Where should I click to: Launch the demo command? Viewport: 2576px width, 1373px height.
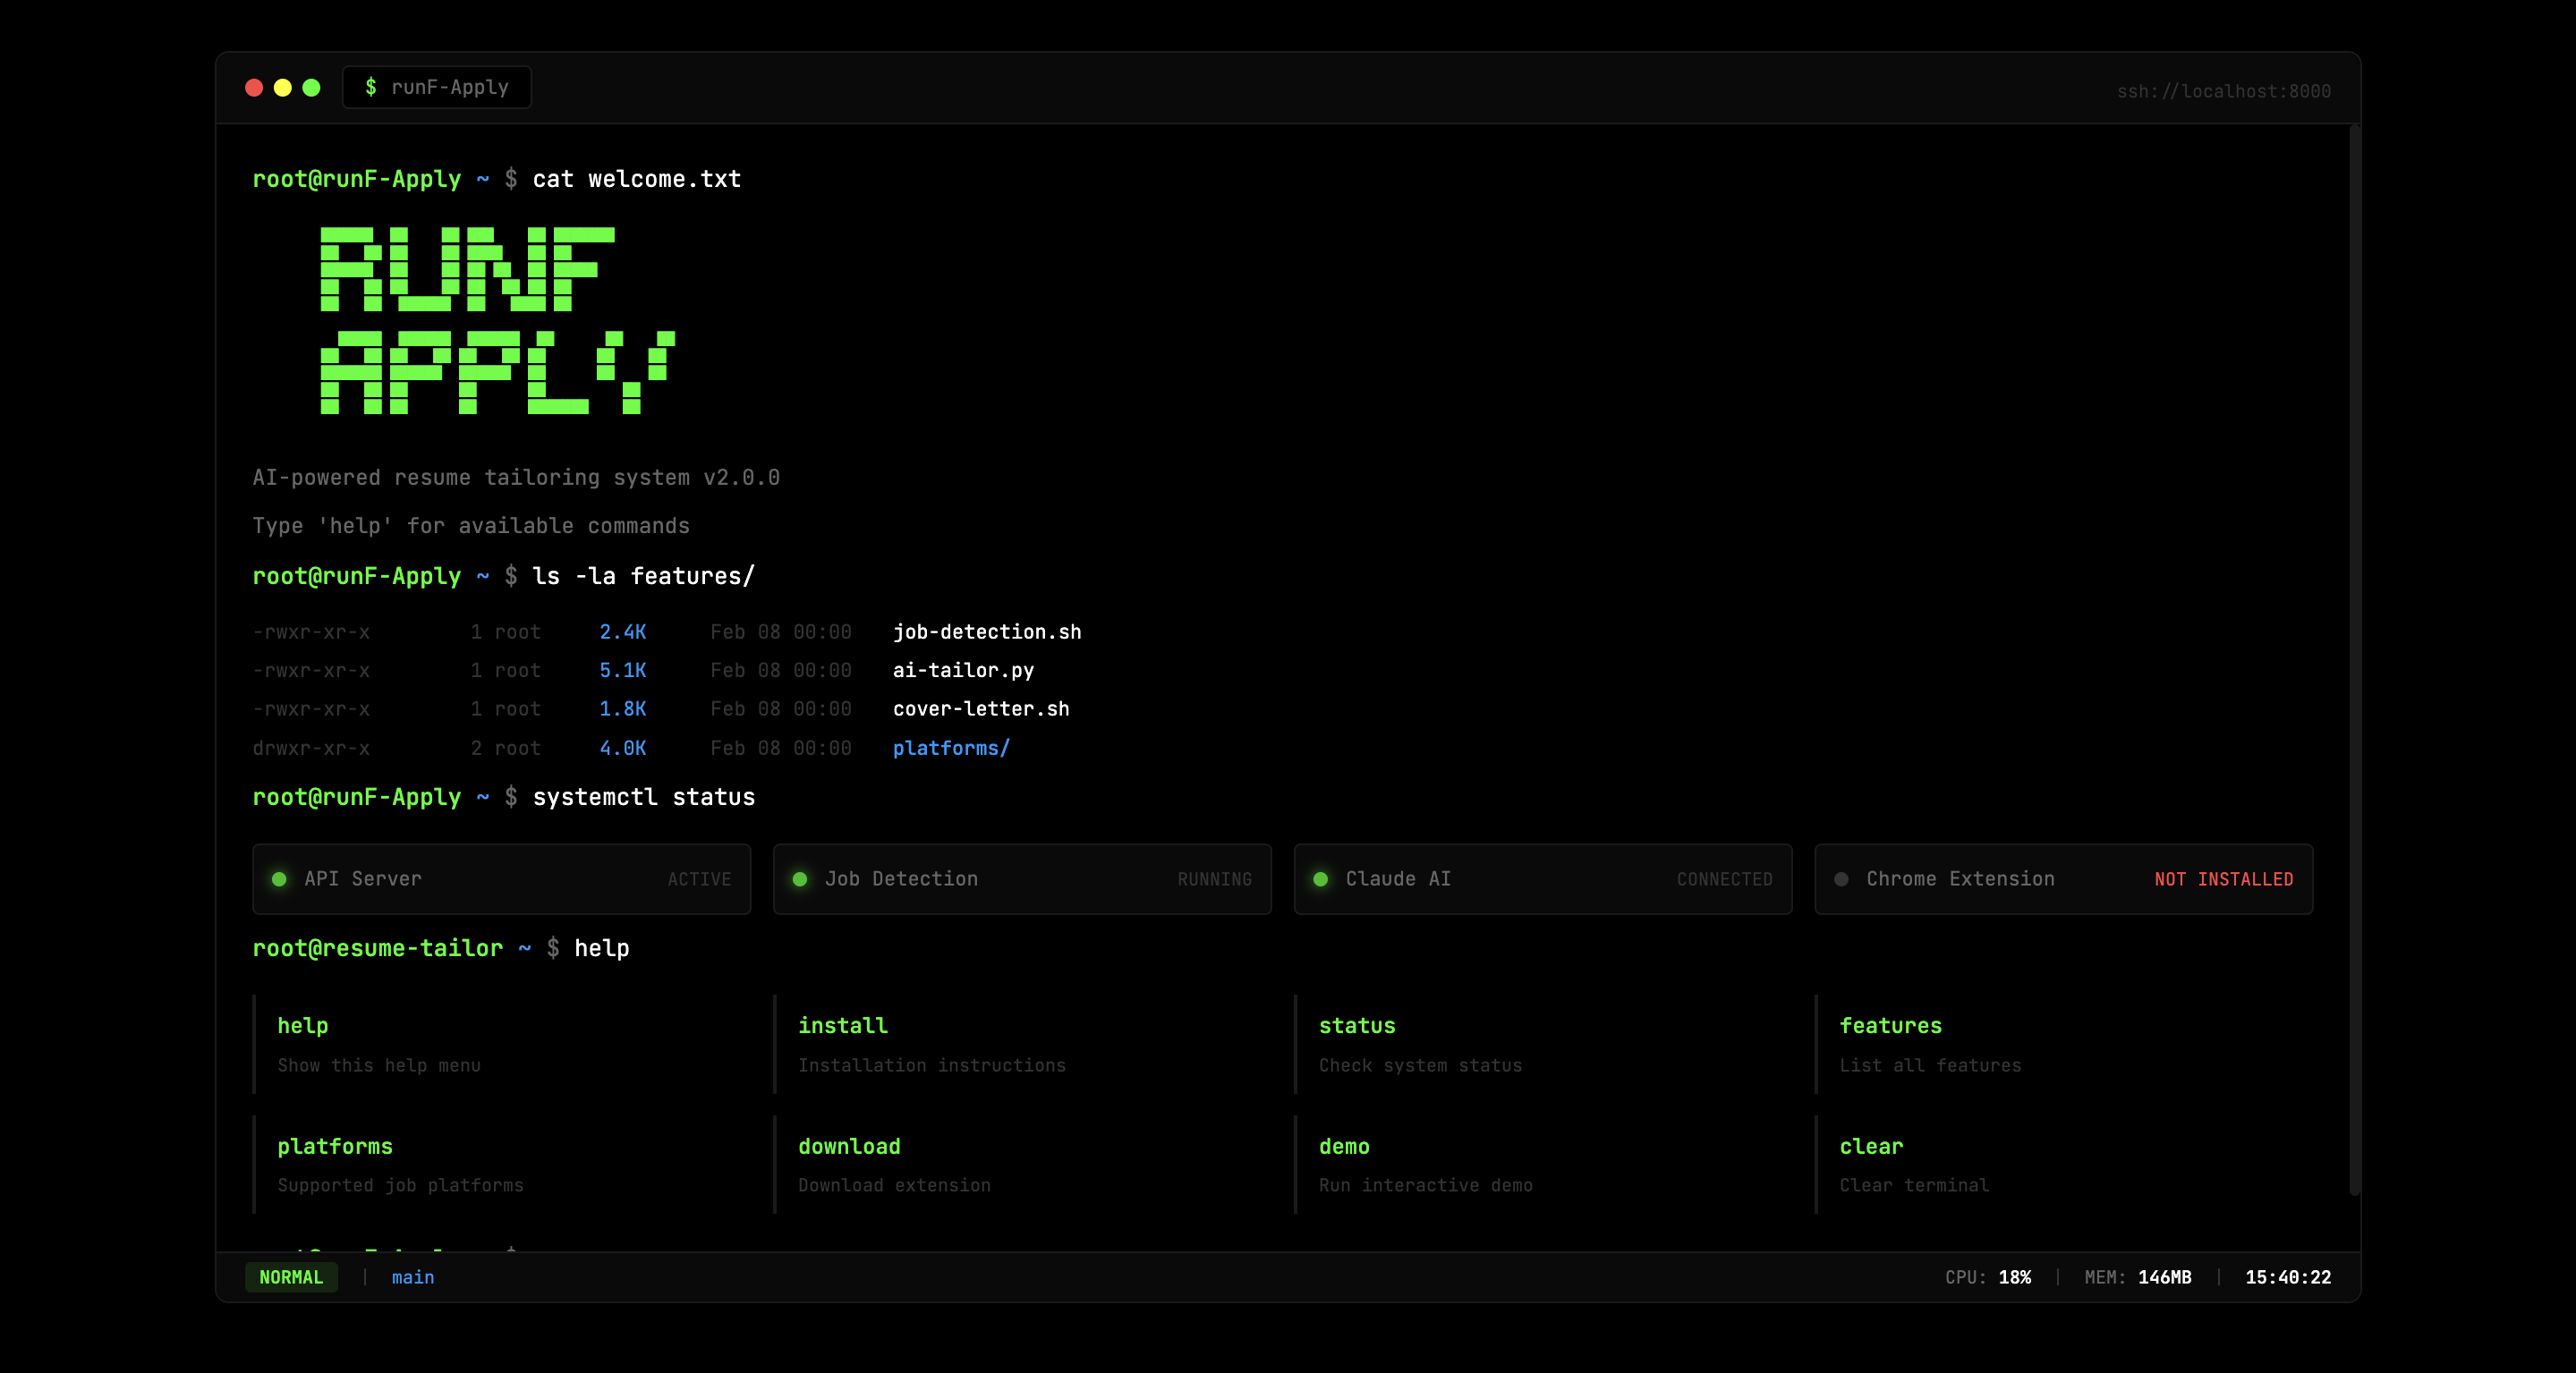[x=1344, y=1147]
